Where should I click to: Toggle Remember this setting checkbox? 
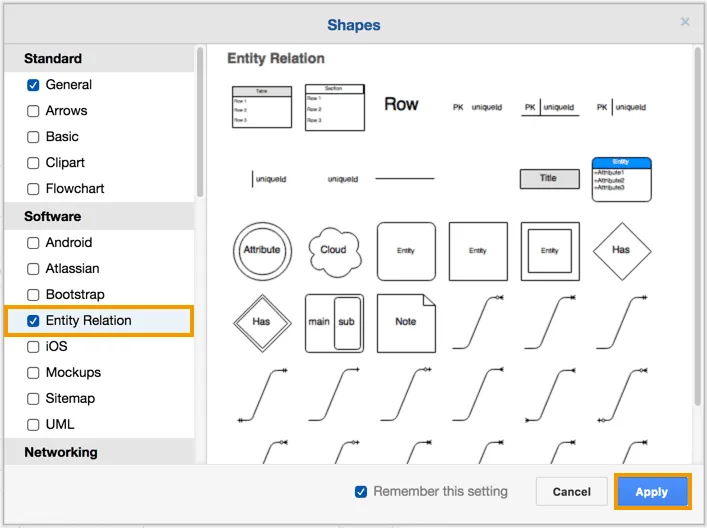361,492
